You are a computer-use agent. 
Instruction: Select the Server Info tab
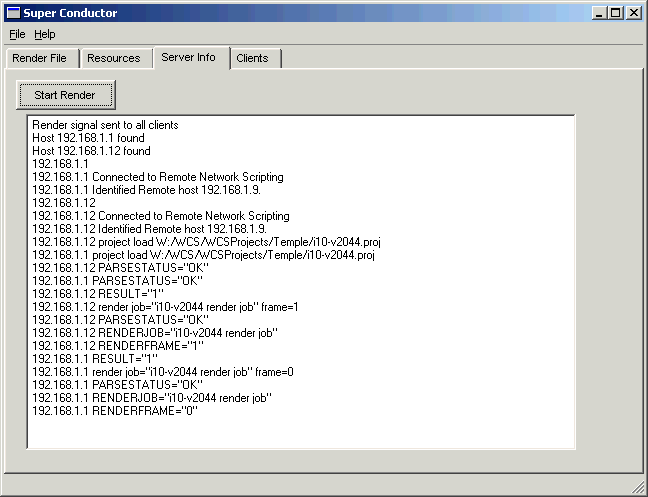pos(188,57)
